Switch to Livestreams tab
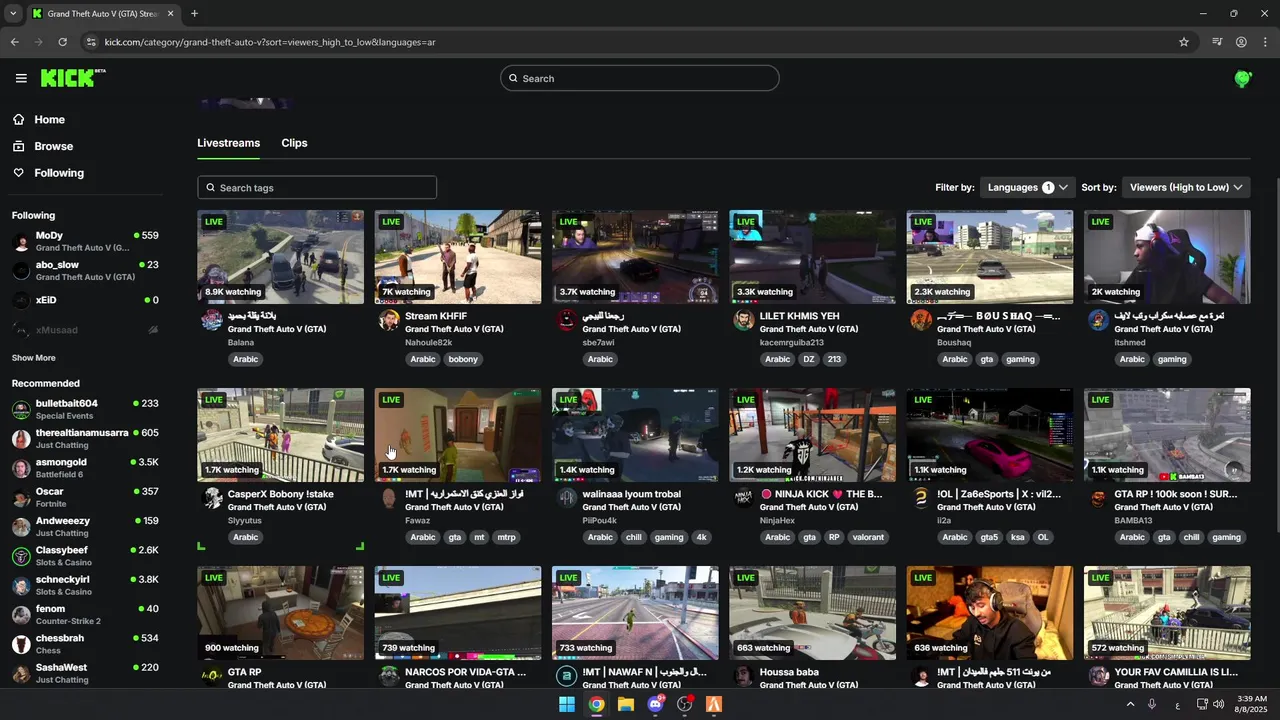The height and width of the screenshot is (720, 1280). click(x=228, y=143)
